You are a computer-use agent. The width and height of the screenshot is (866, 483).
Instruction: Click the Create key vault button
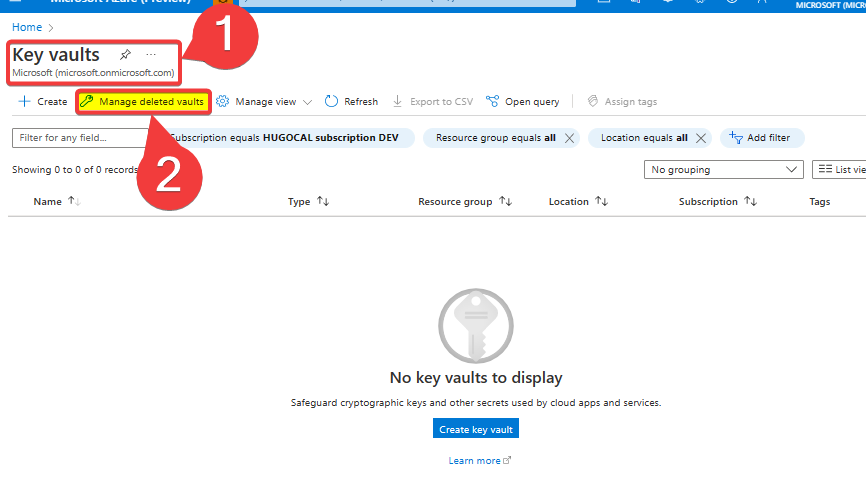tap(476, 429)
